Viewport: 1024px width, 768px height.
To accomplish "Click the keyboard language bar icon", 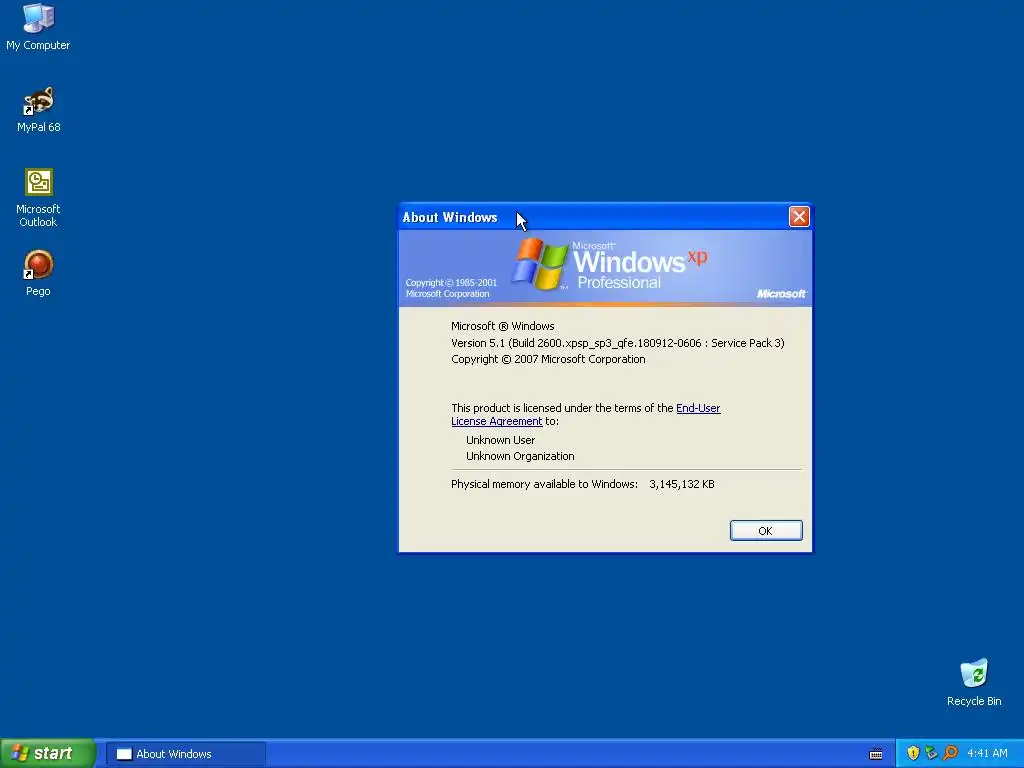I will (x=876, y=754).
